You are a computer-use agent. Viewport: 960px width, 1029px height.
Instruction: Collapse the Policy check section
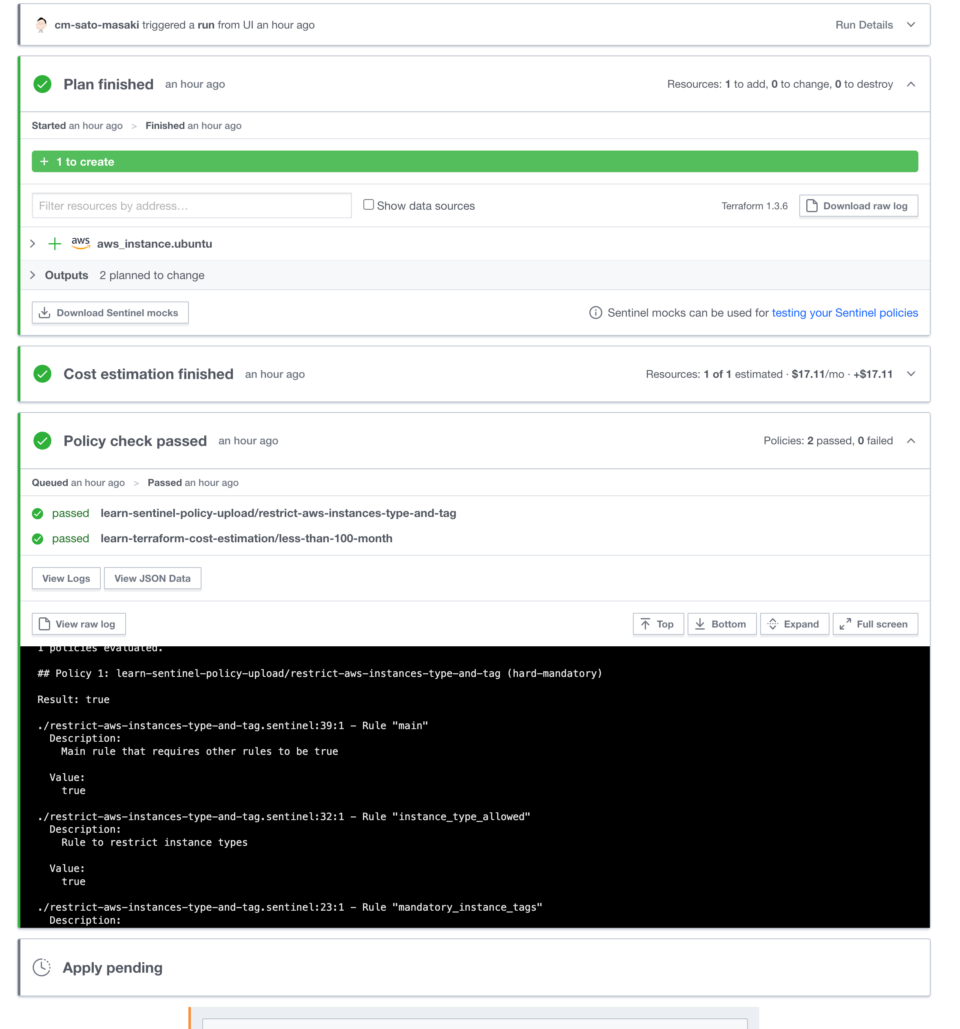point(911,440)
